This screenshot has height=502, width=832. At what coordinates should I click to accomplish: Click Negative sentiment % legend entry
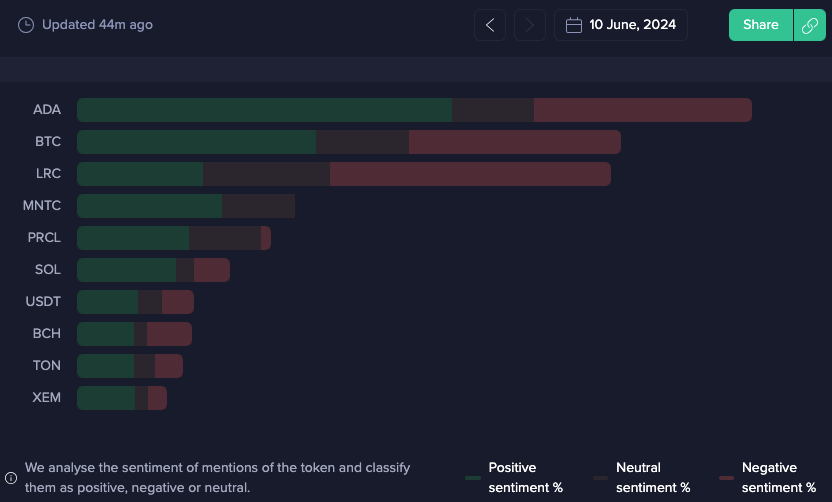pyautogui.click(x=767, y=478)
